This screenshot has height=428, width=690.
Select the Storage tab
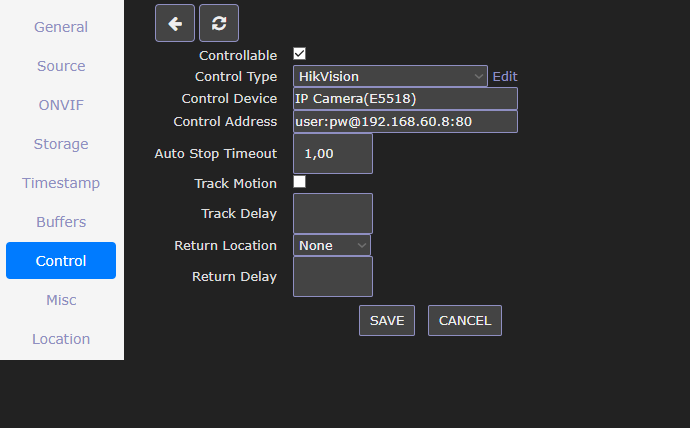[x=61, y=144]
